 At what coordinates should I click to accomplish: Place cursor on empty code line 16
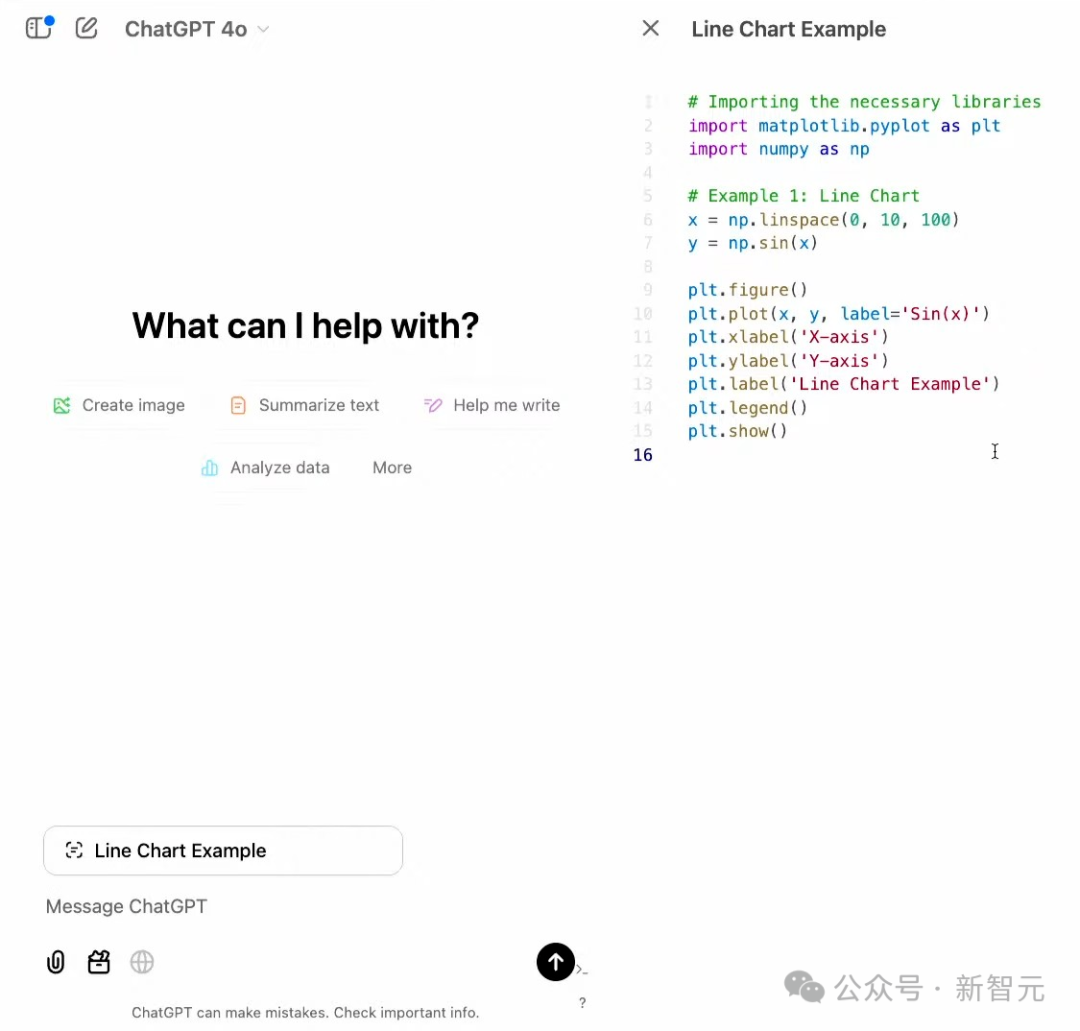pyautogui.click(x=800, y=455)
